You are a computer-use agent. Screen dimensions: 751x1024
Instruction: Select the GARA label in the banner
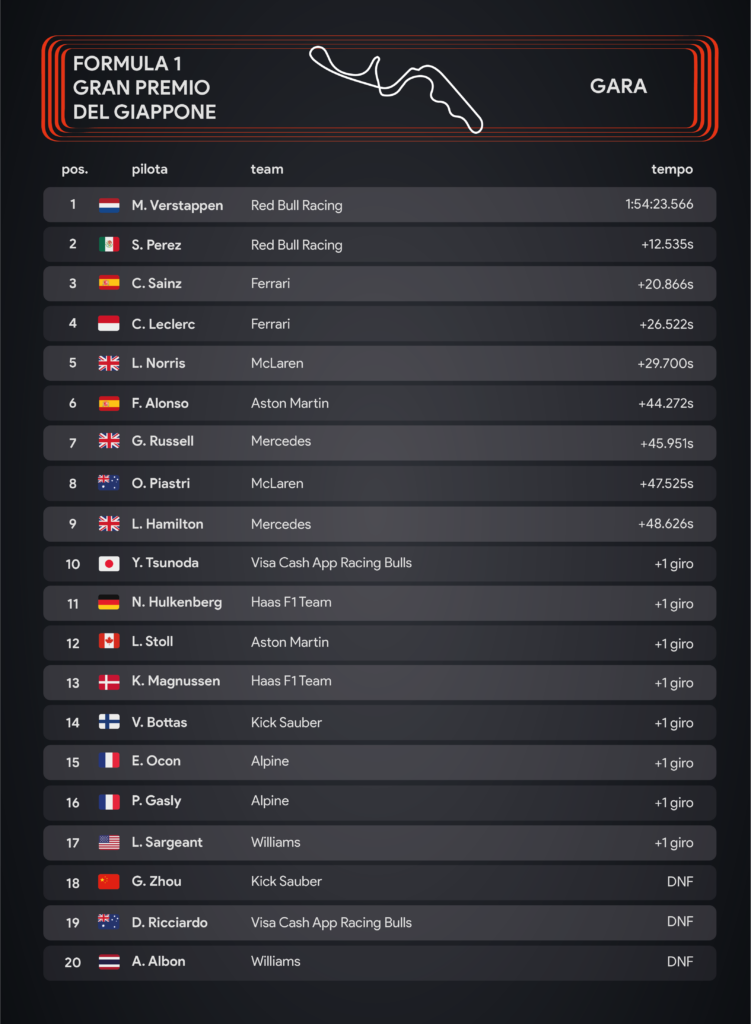(x=618, y=86)
